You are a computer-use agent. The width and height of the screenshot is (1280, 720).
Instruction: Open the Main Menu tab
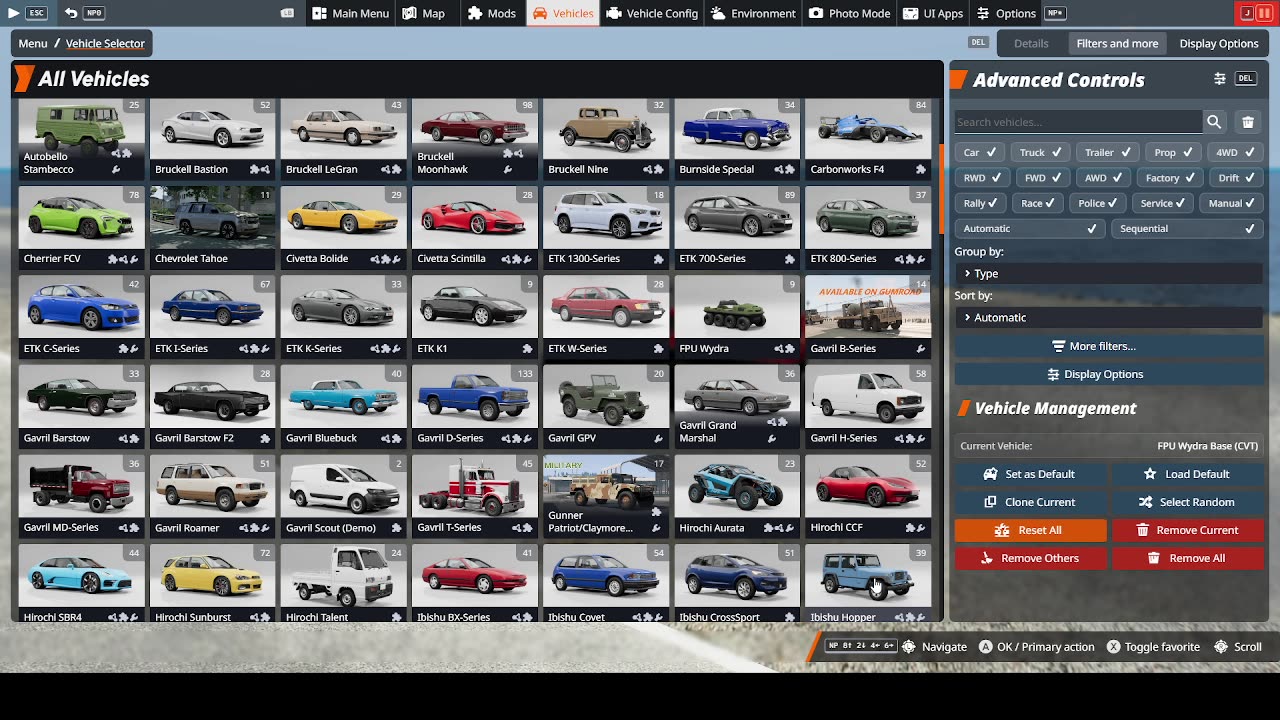click(350, 13)
